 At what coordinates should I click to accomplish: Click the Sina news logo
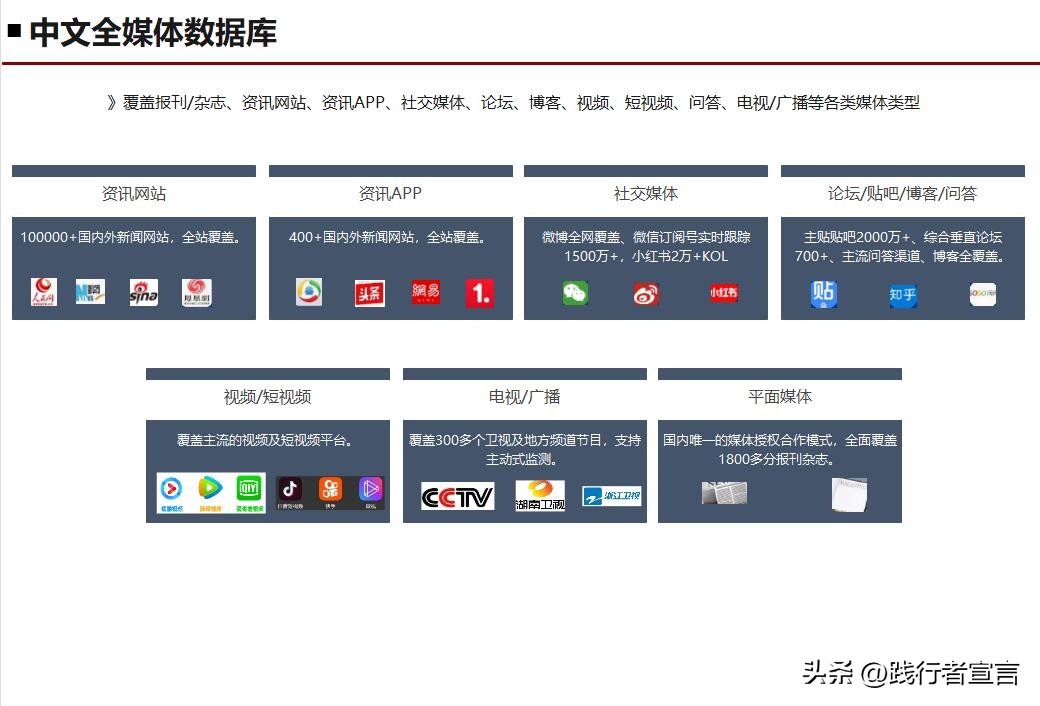click(x=143, y=294)
